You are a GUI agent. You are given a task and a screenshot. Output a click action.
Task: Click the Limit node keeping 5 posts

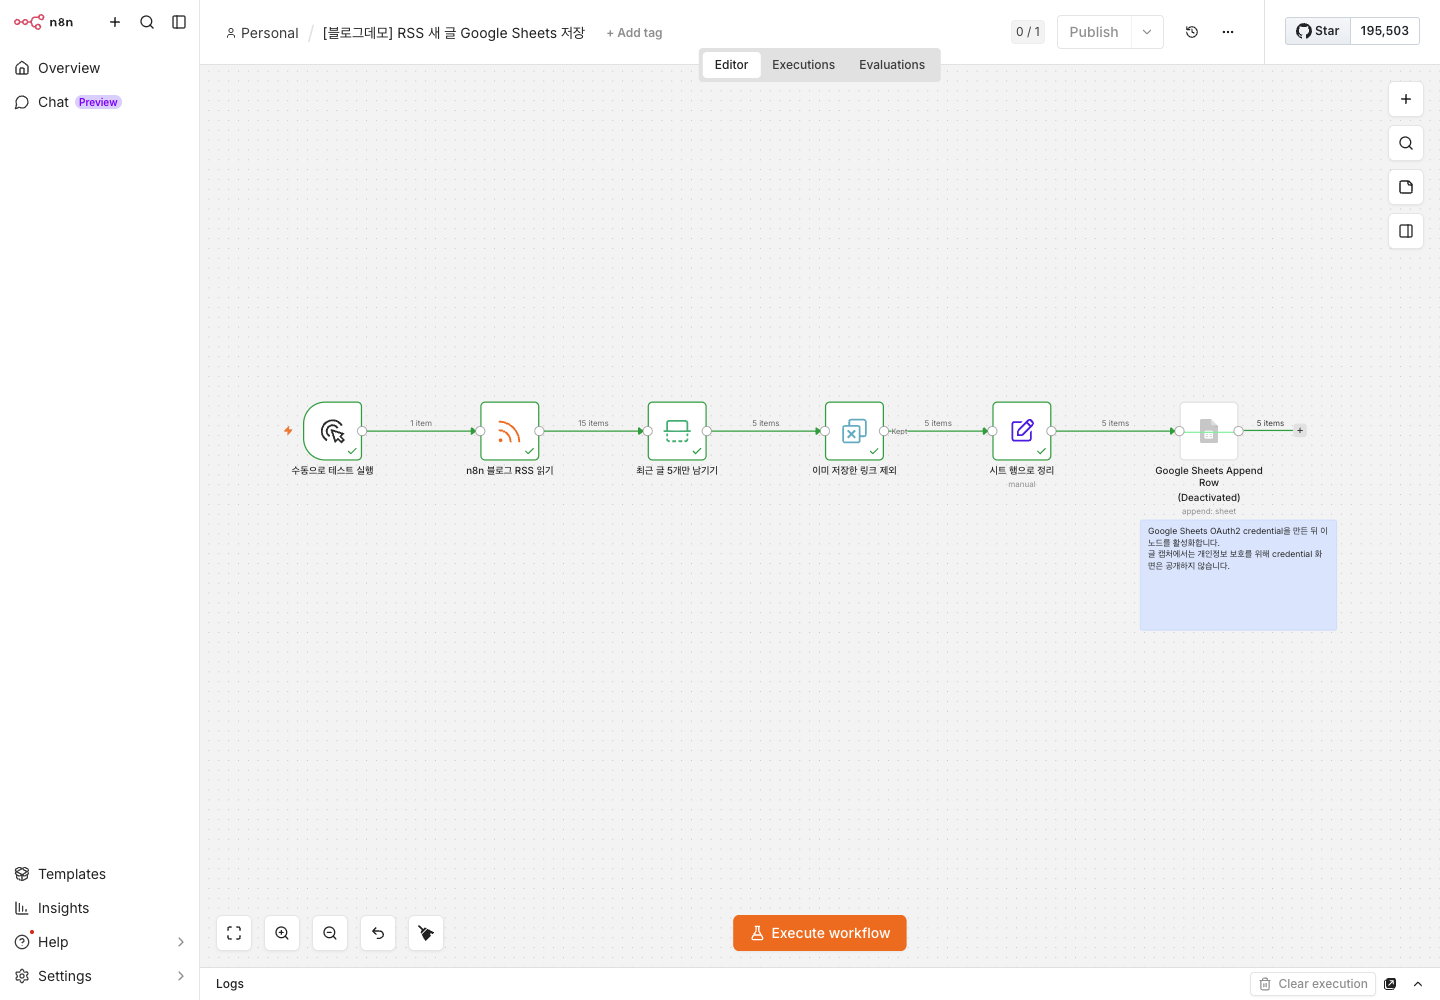click(677, 431)
